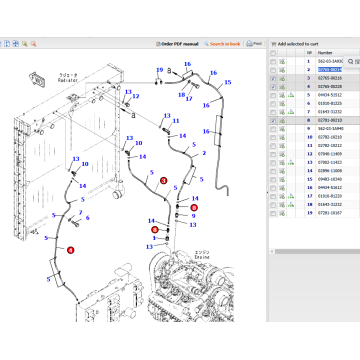This screenshot has height=360, width=360.
Task: Click horizontal scrollbar in parts panel
Action: (x=318, y=251)
